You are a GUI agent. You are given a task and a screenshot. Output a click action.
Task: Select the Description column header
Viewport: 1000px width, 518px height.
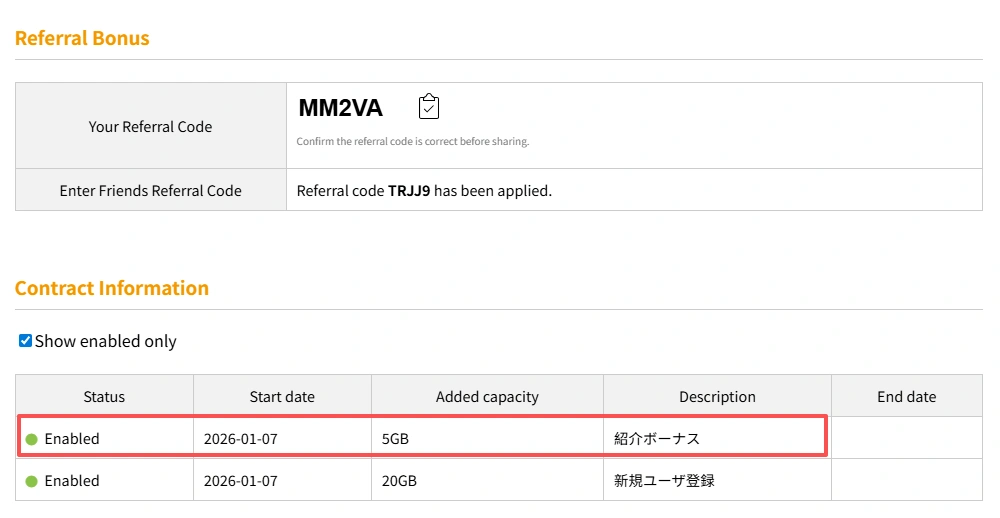[717, 397]
